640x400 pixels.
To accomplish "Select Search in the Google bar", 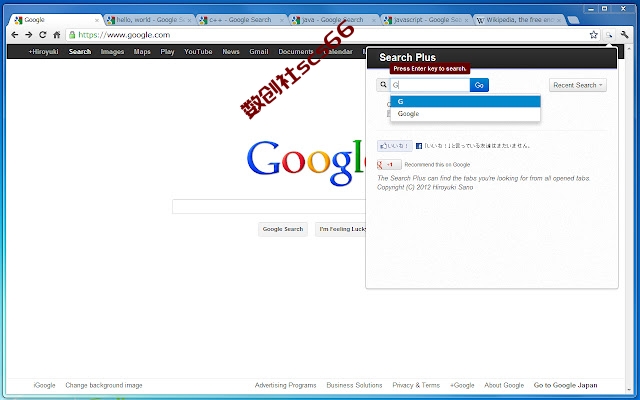I will pyautogui.click(x=80, y=51).
